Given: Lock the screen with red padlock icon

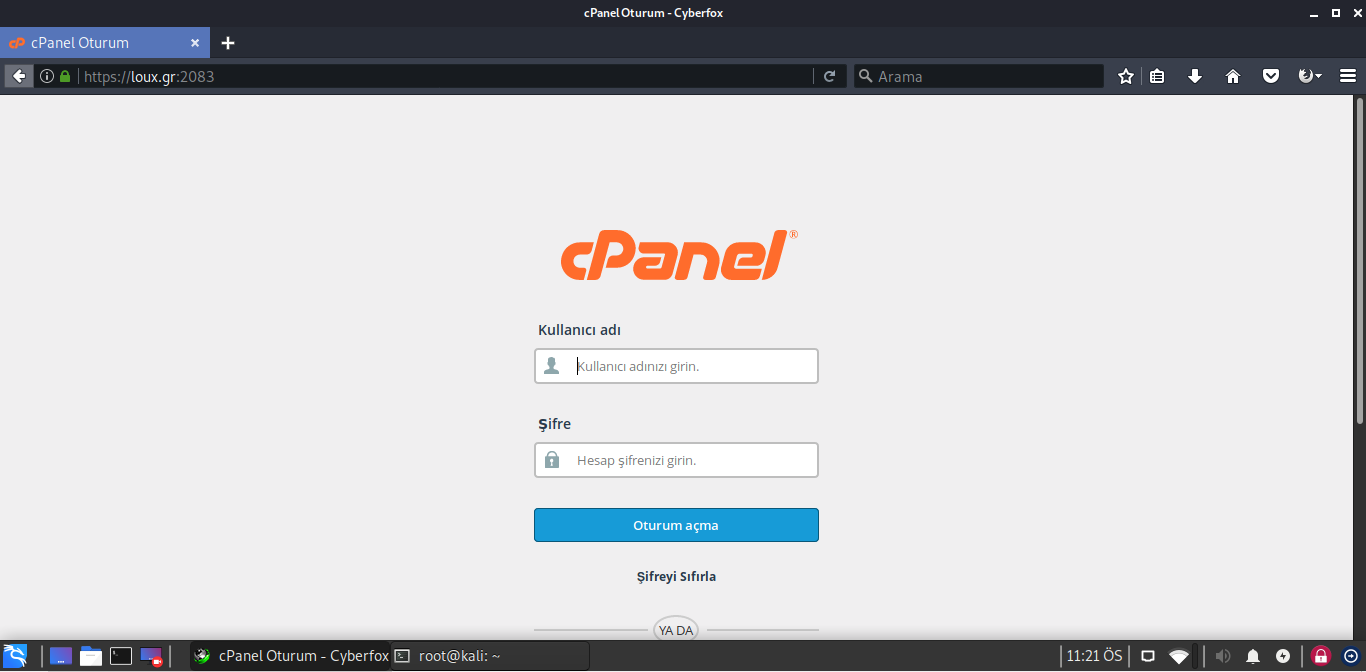Looking at the screenshot, I should click(1321, 656).
